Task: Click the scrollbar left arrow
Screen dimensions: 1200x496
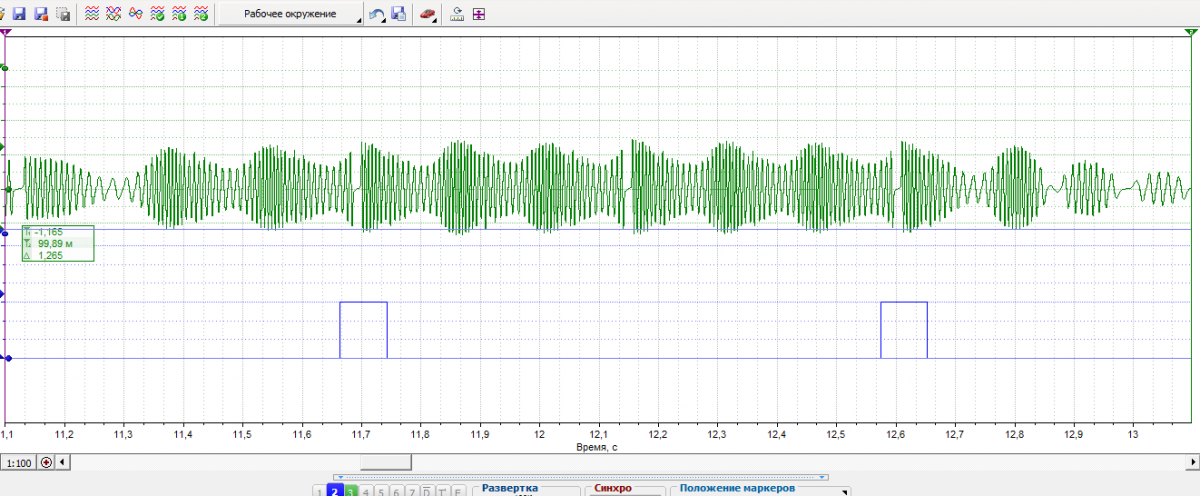Action: click(64, 463)
